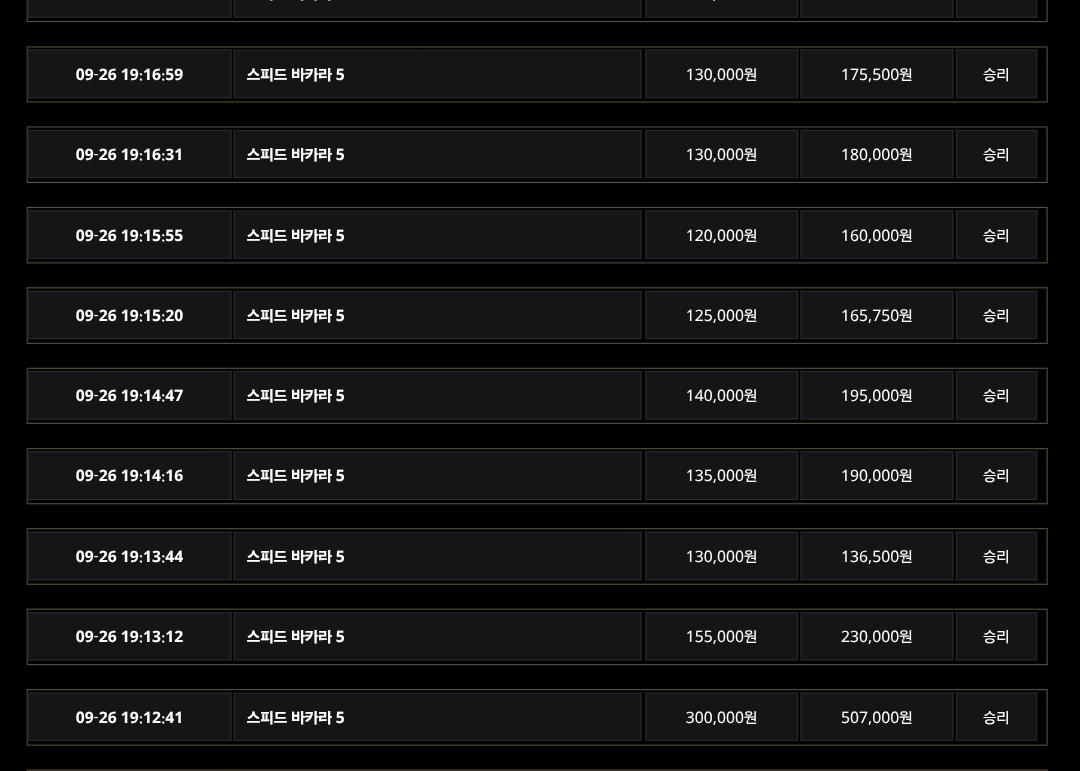Select the 140,000원 bet amount
This screenshot has height=771, width=1080.
point(721,396)
